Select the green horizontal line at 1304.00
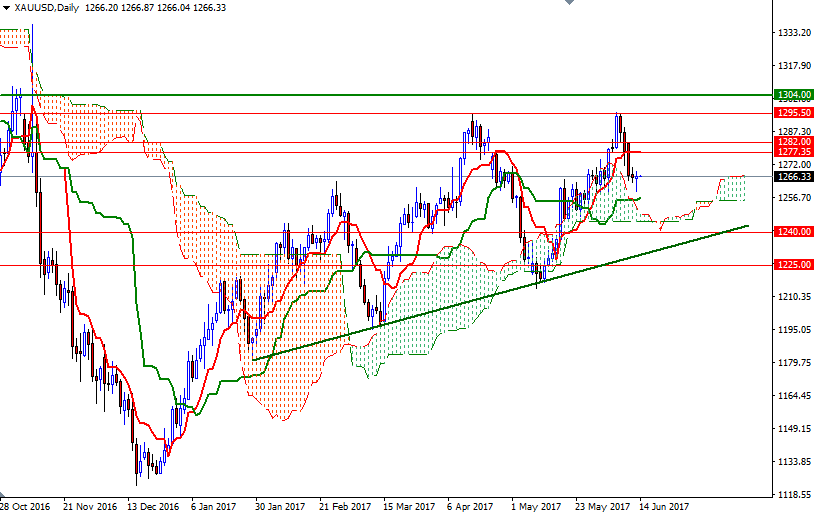Screen dimensions: 814x514 pos(400,95)
